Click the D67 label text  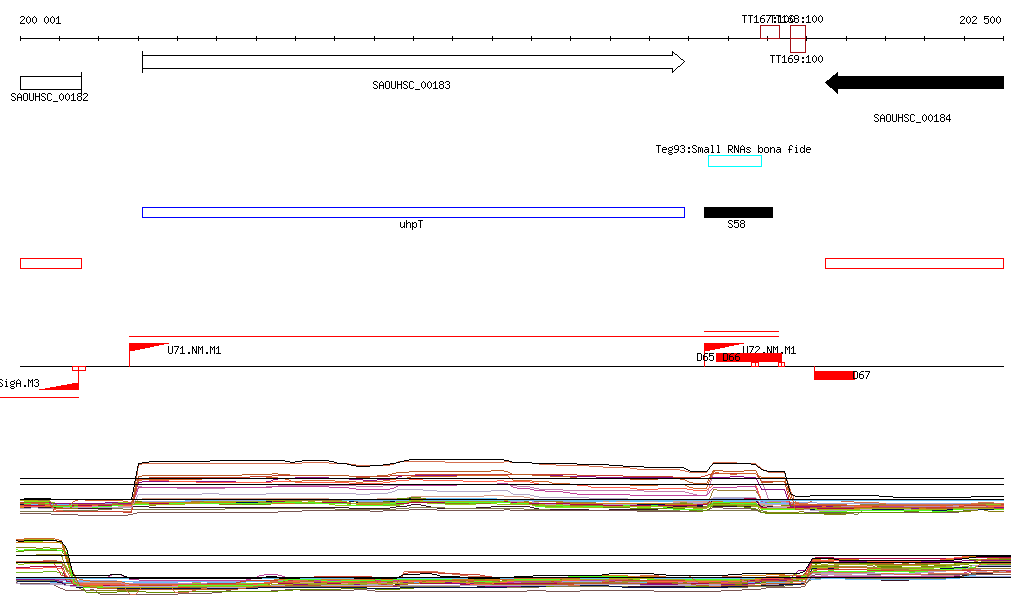(861, 375)
